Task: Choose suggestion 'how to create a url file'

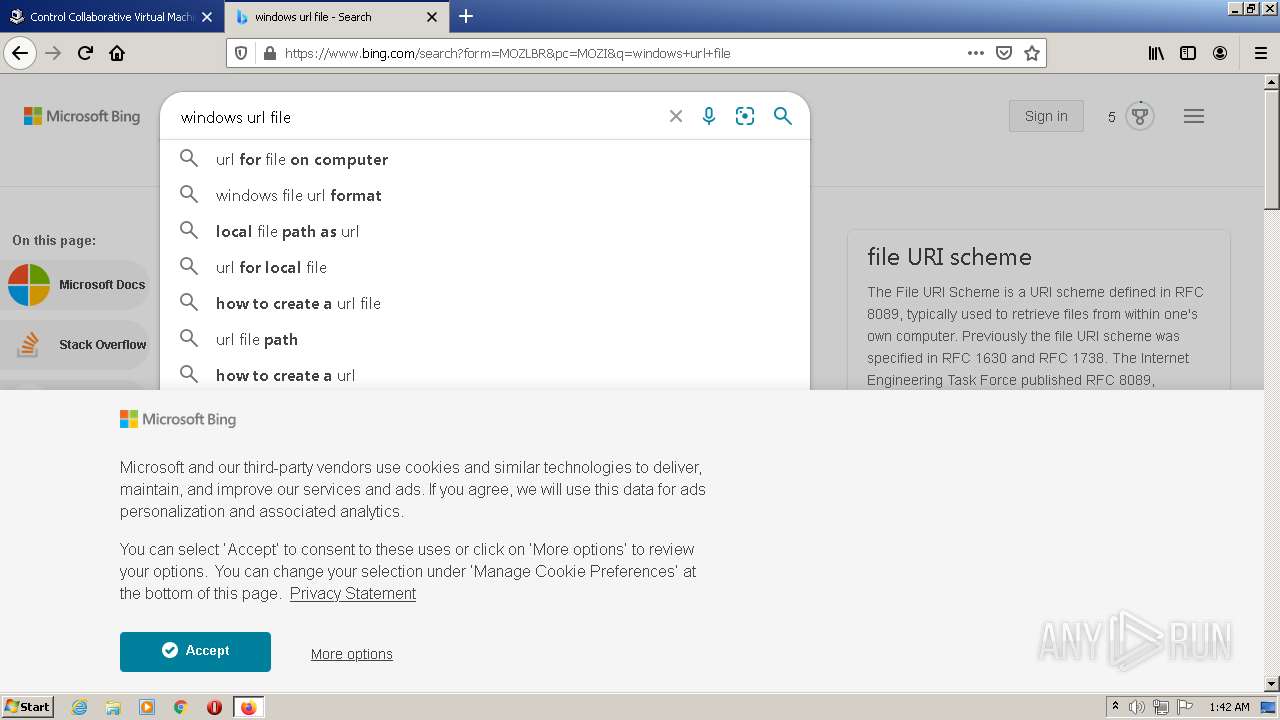Action: (x=485, y=303)
